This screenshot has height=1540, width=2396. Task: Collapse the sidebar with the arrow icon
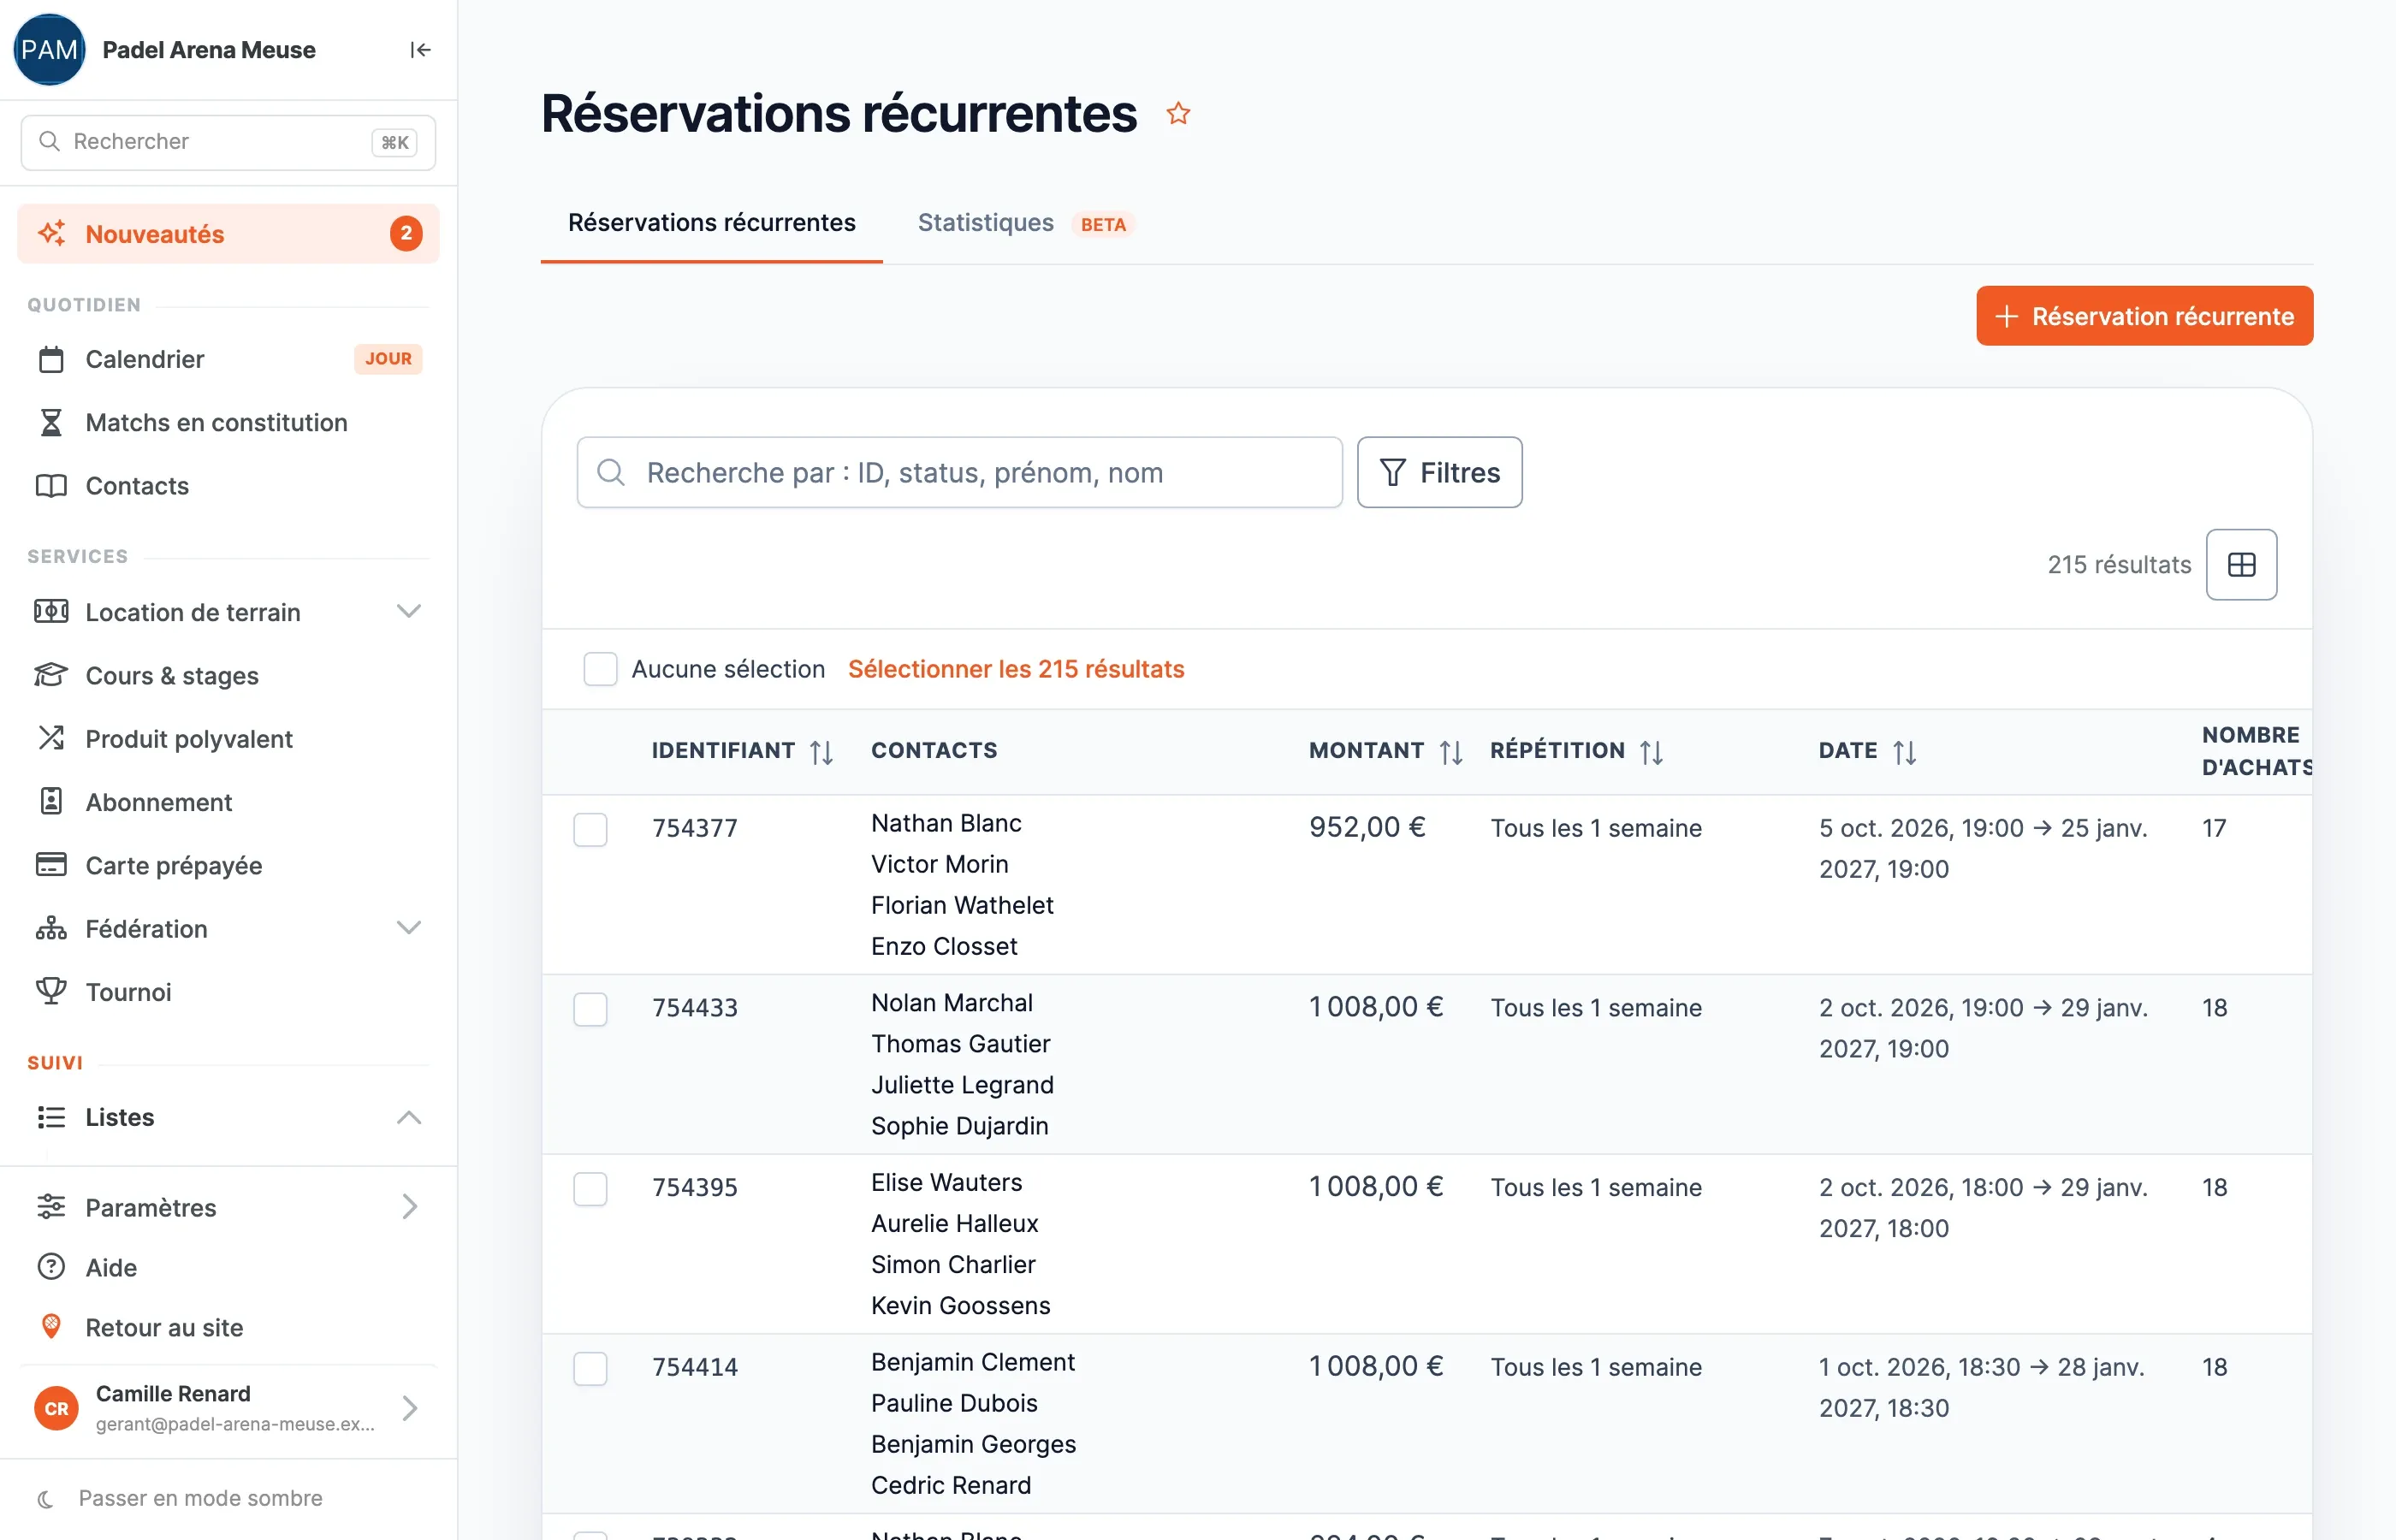(420, 50)
